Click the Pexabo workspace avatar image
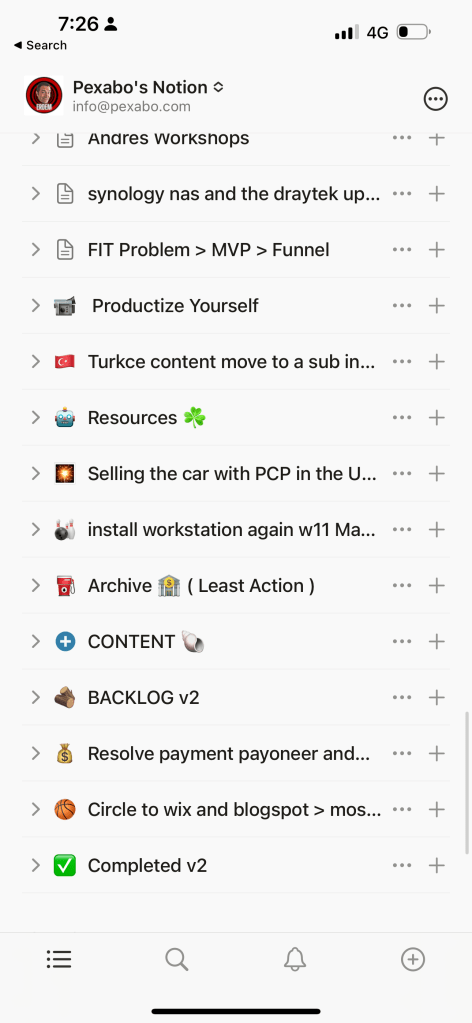 (x=44, y=95)
